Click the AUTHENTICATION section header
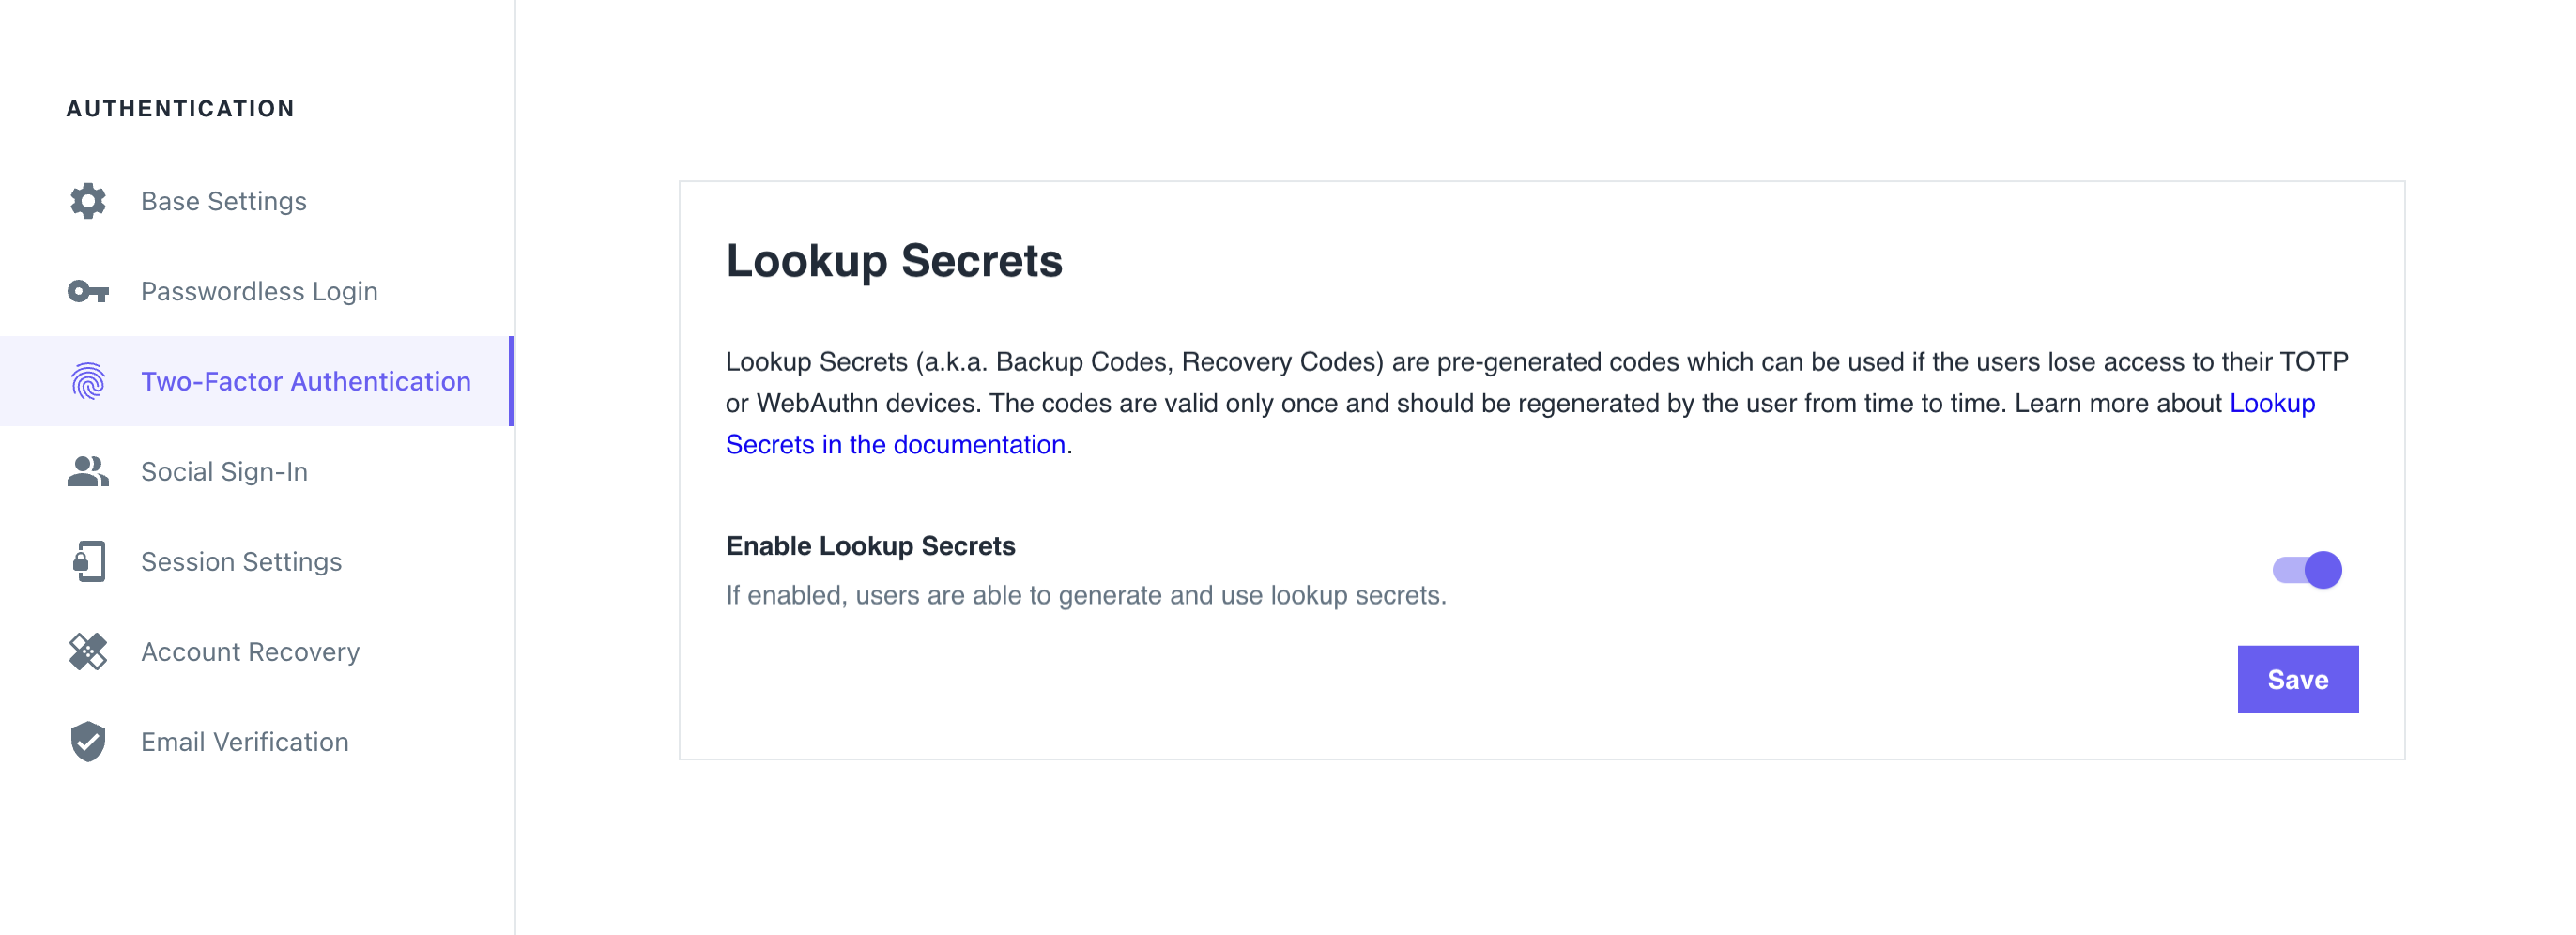 tap(181, 108)
